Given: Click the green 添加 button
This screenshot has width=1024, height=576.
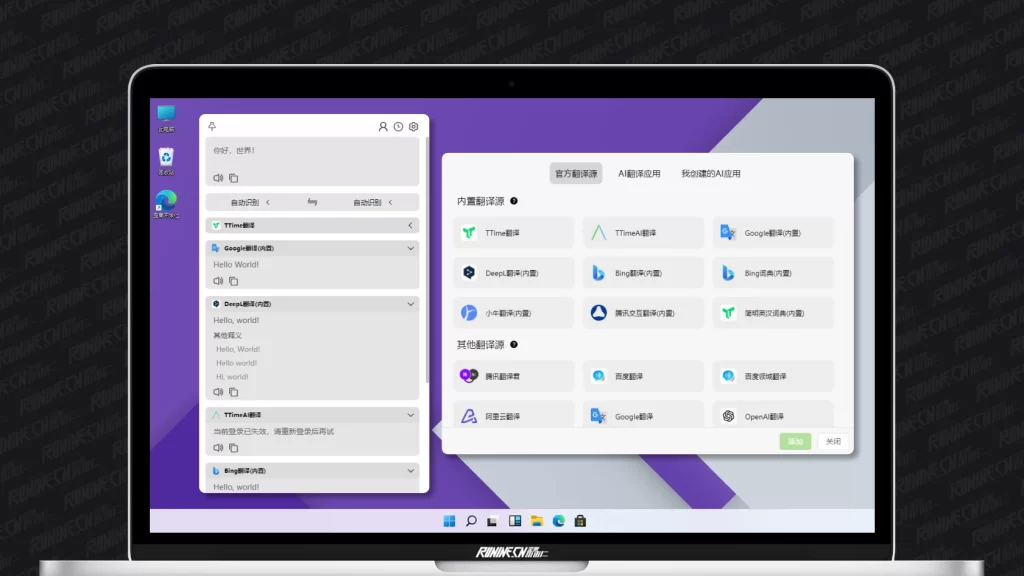Looking at the screenshot, I should [795, 441].
